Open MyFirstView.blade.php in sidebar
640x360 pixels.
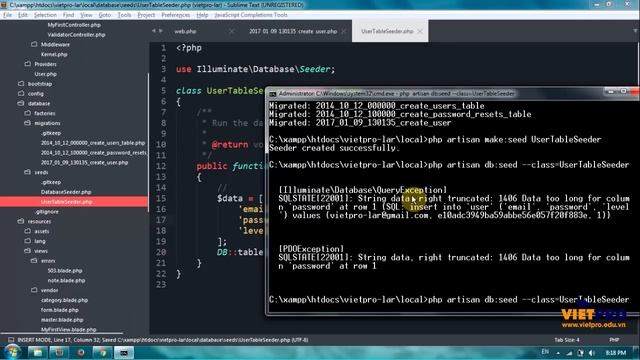[68, 329]
